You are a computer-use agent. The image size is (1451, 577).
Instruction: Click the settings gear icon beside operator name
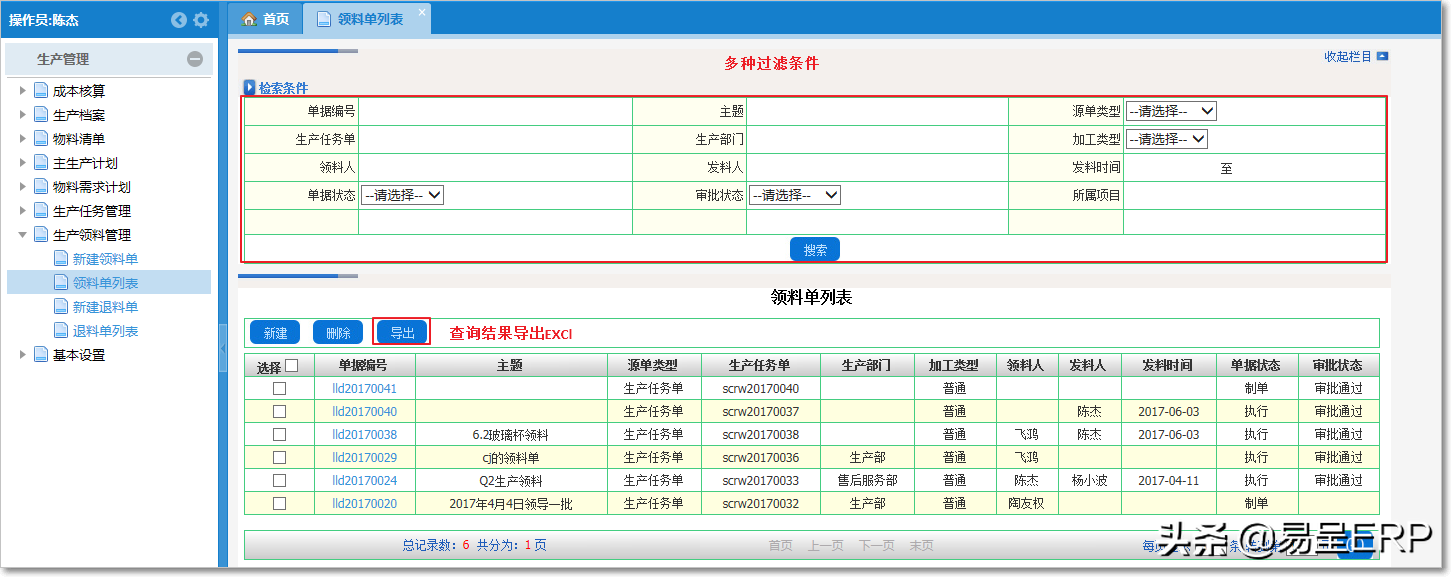click(201, 20)
